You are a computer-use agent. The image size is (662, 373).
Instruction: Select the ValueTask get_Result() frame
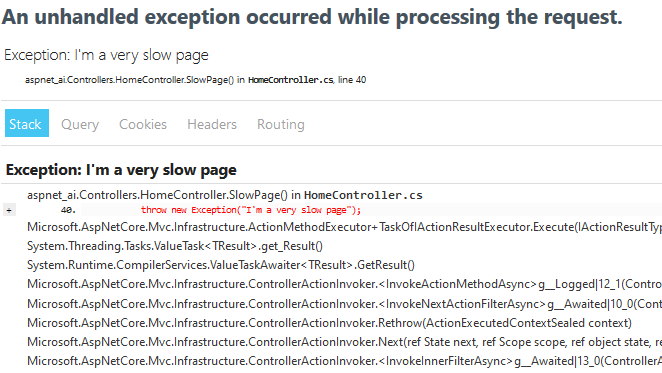click(175, 246)
